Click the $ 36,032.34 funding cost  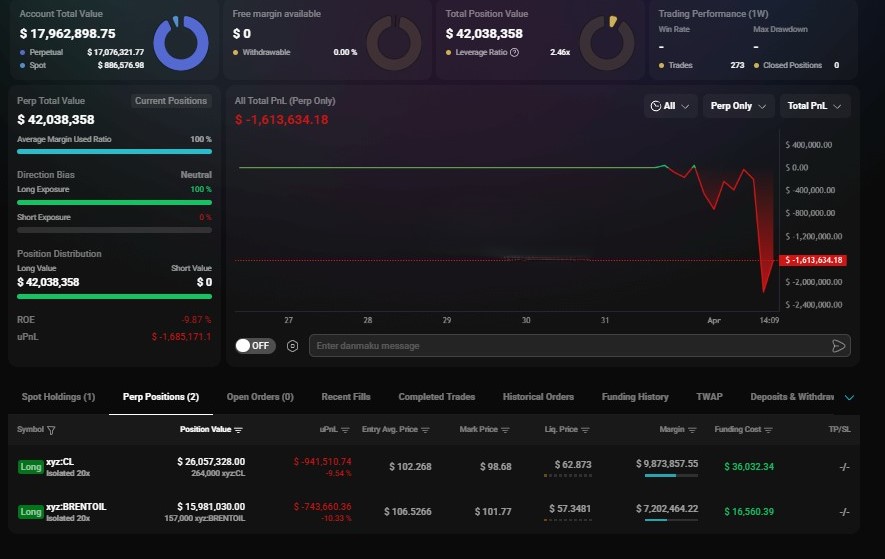coord(749,467)
